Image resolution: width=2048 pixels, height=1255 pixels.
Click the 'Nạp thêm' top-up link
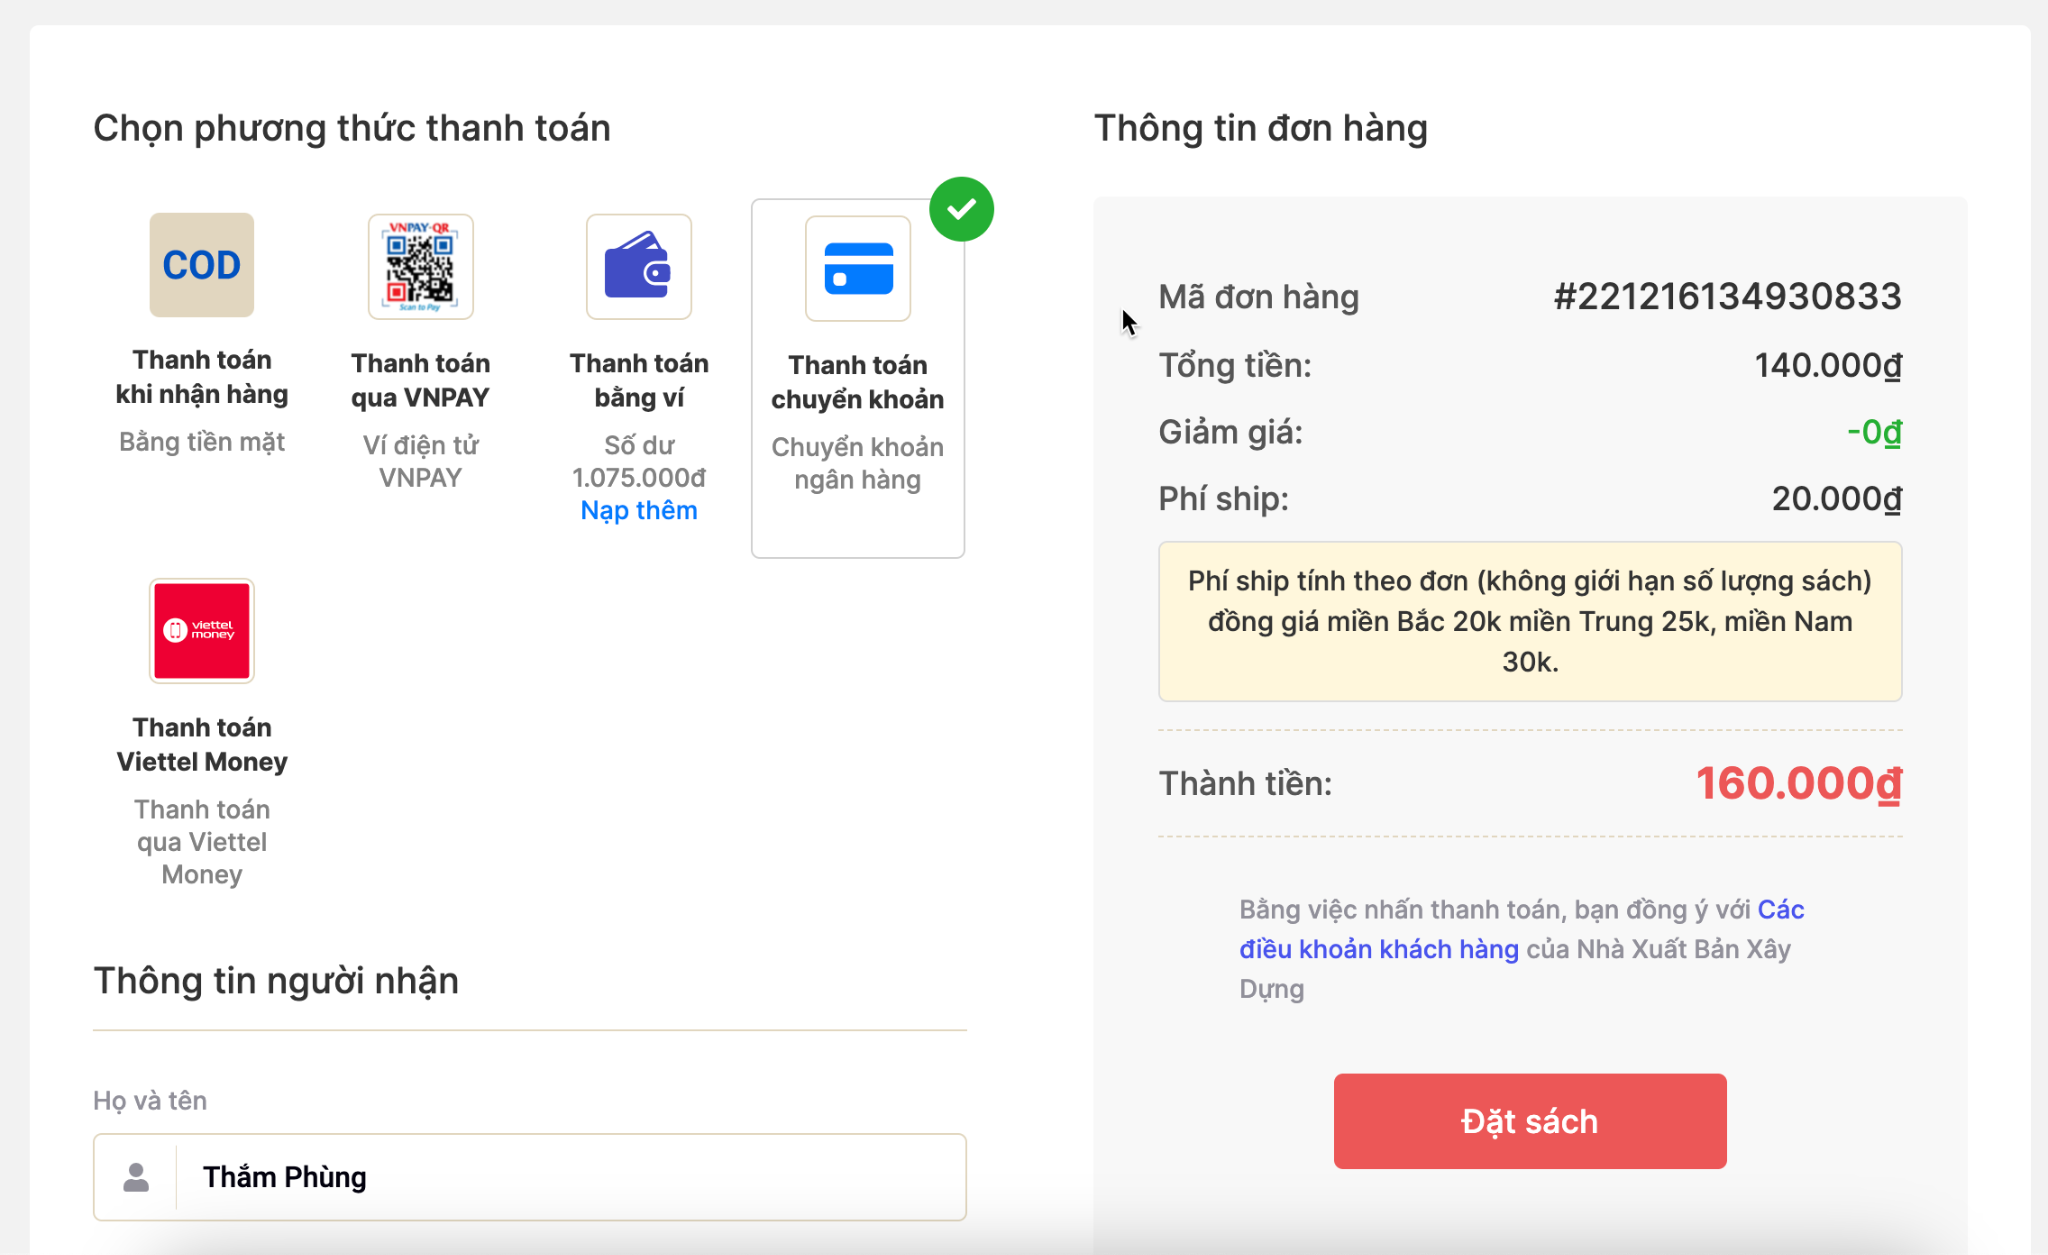639,510
